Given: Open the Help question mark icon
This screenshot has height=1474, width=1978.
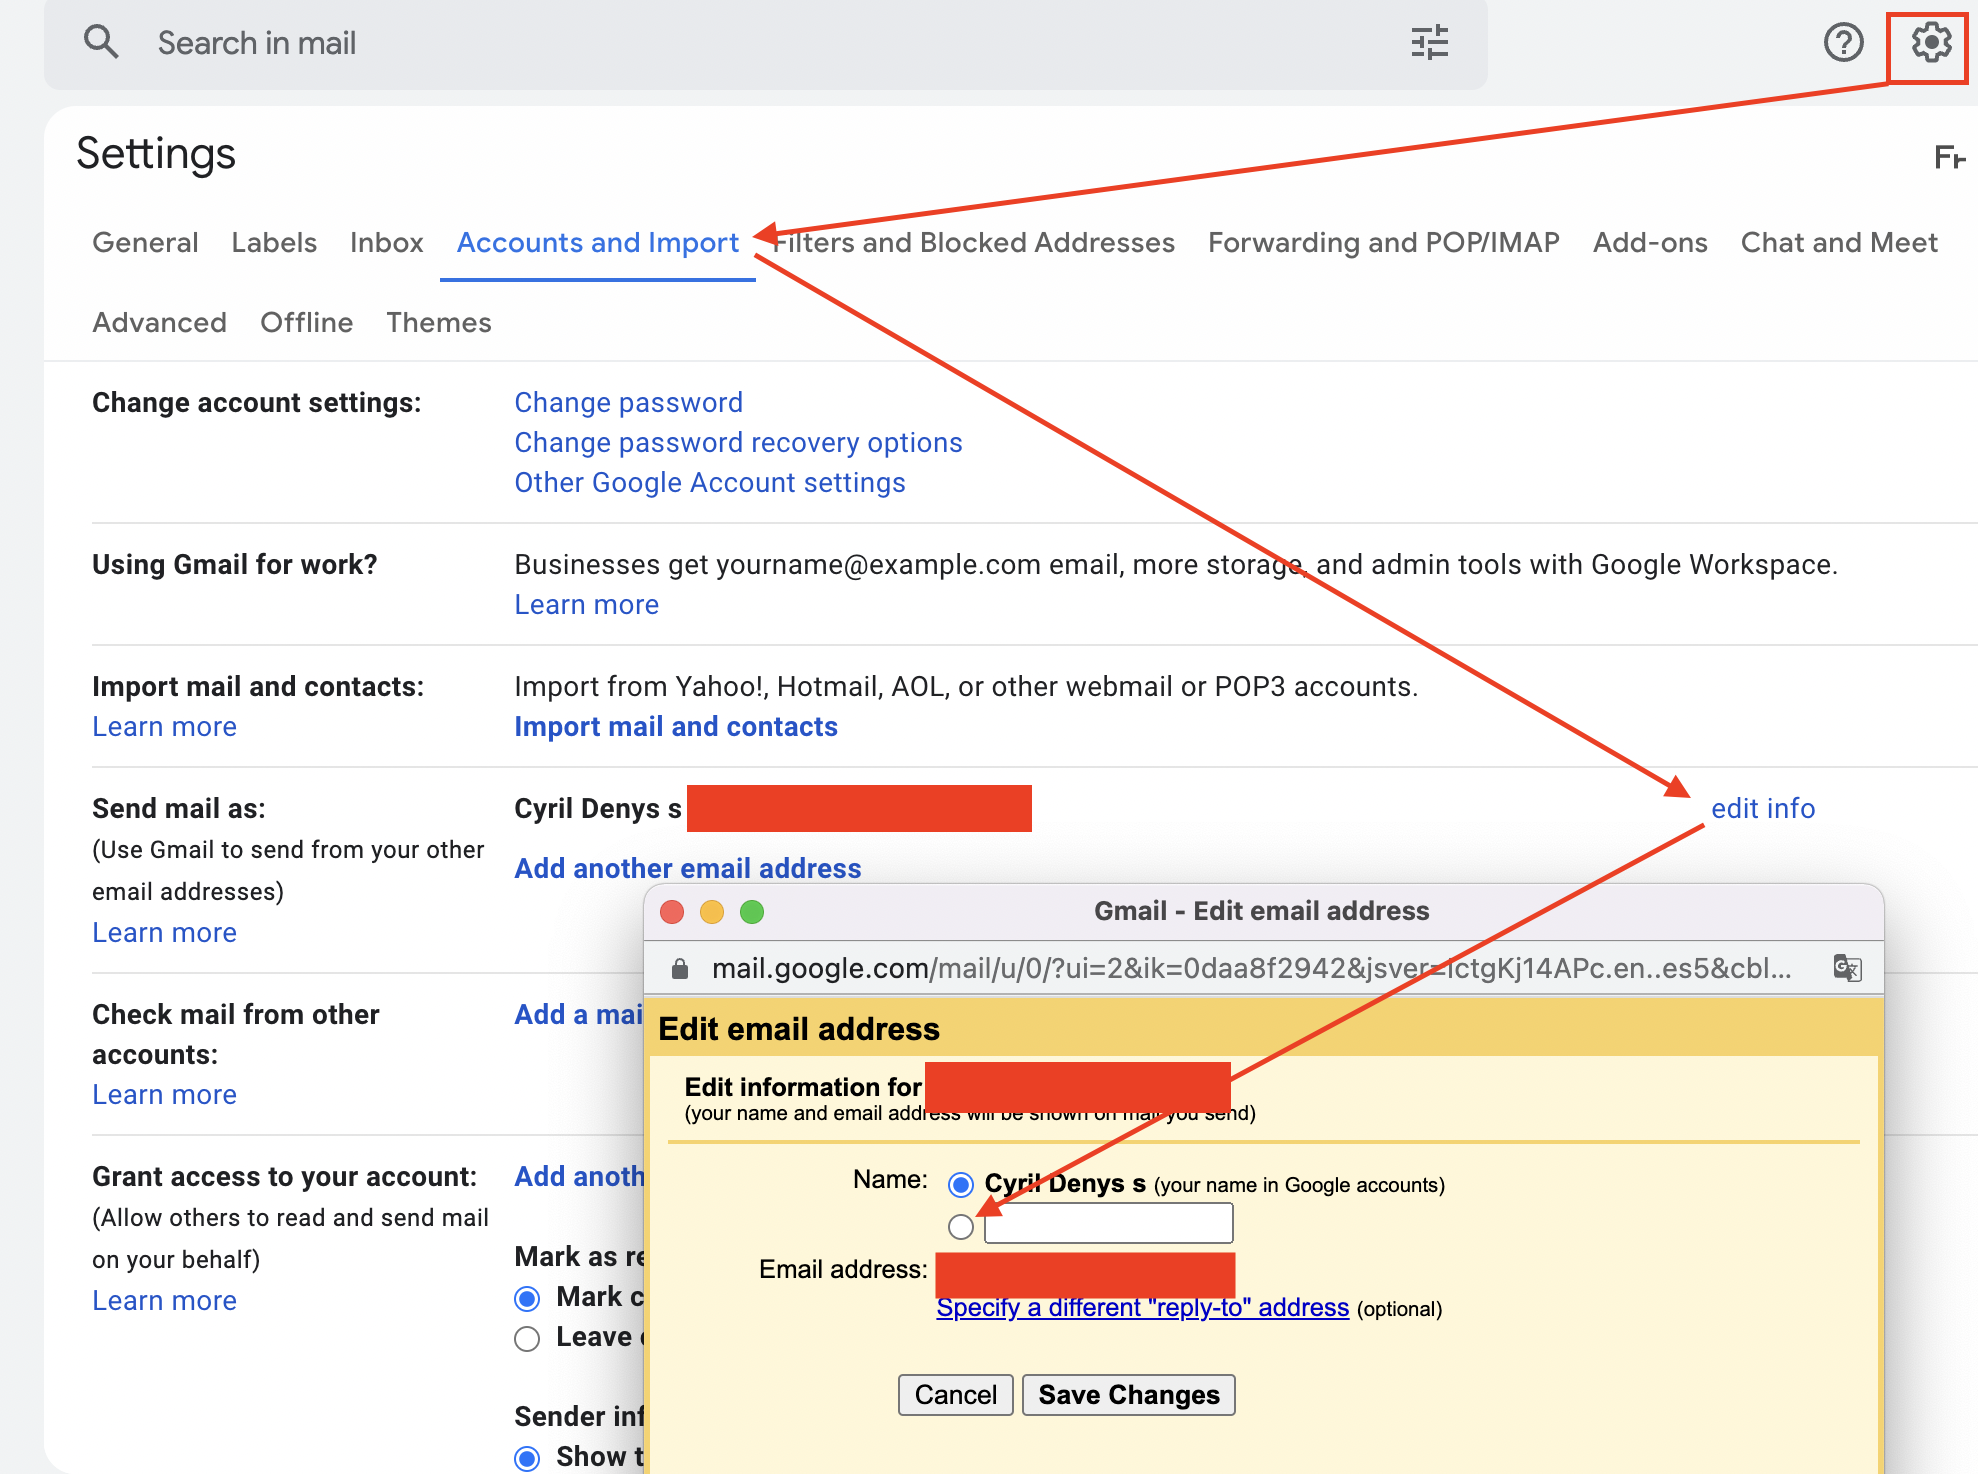Looking at the screenshot, I should tap(1842, 42).
